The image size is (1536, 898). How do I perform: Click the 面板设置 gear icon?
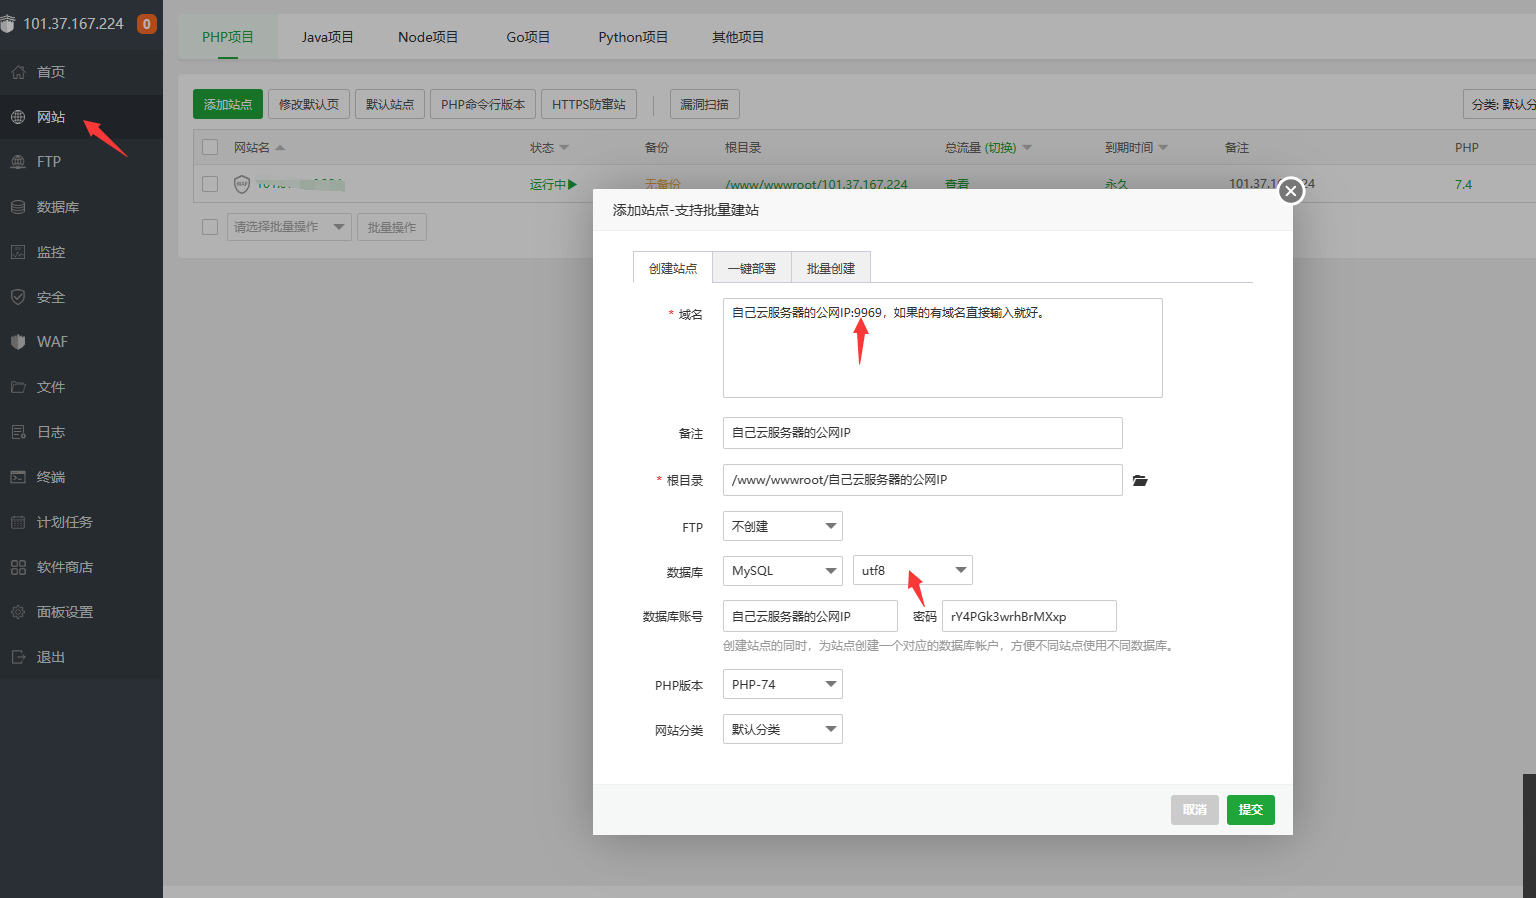tap(18, 612)
